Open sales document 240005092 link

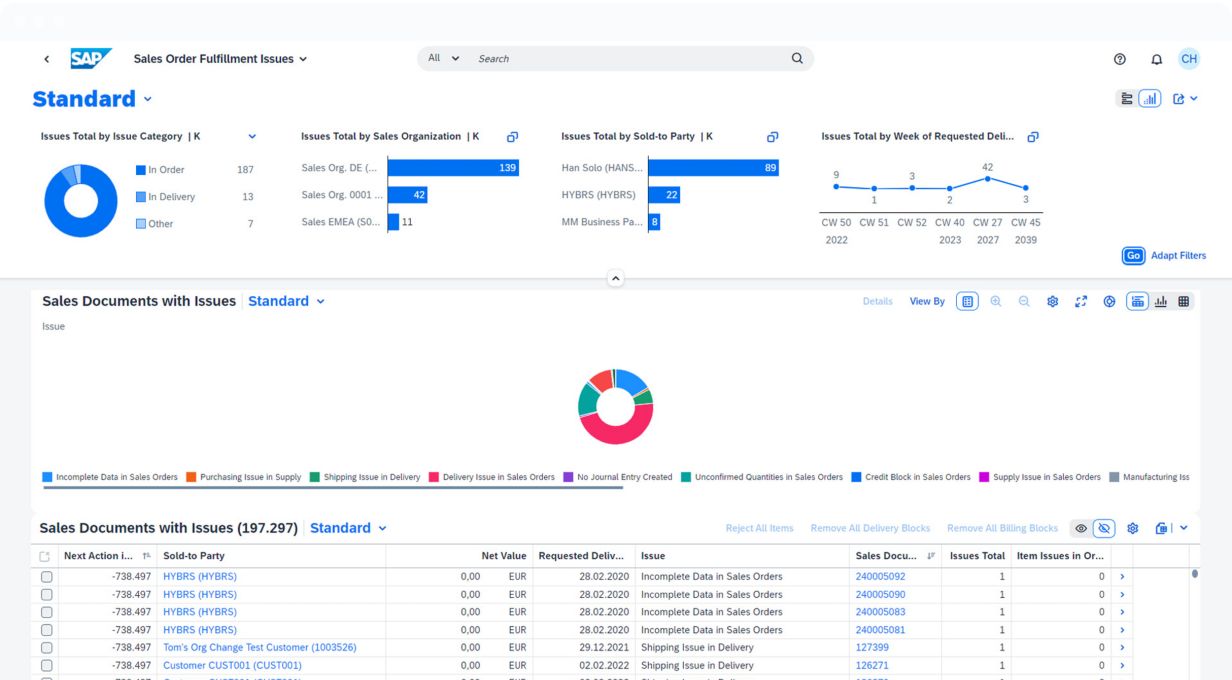[880, 577]
